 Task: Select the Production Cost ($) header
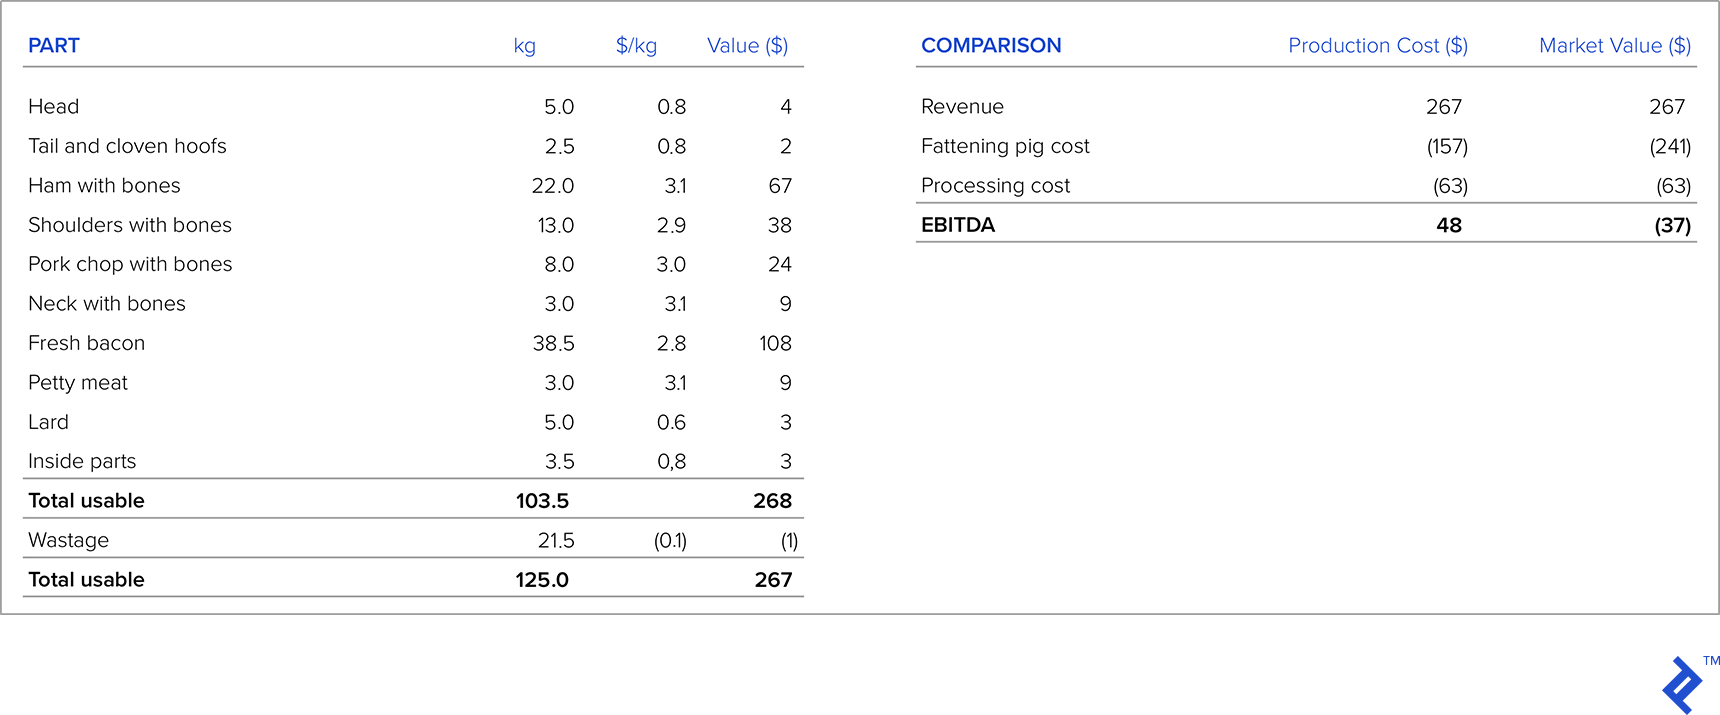(1377, 46)
